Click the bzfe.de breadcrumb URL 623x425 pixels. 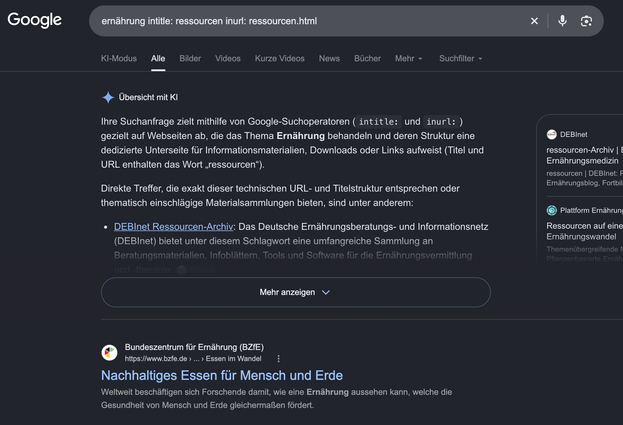coord(193,359)
